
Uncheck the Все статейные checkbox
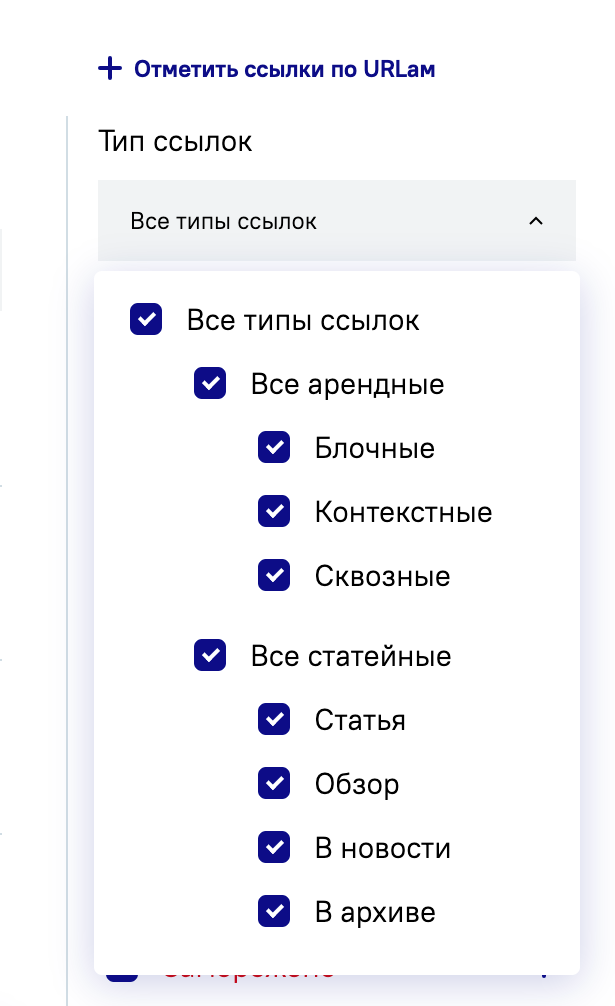210,656
